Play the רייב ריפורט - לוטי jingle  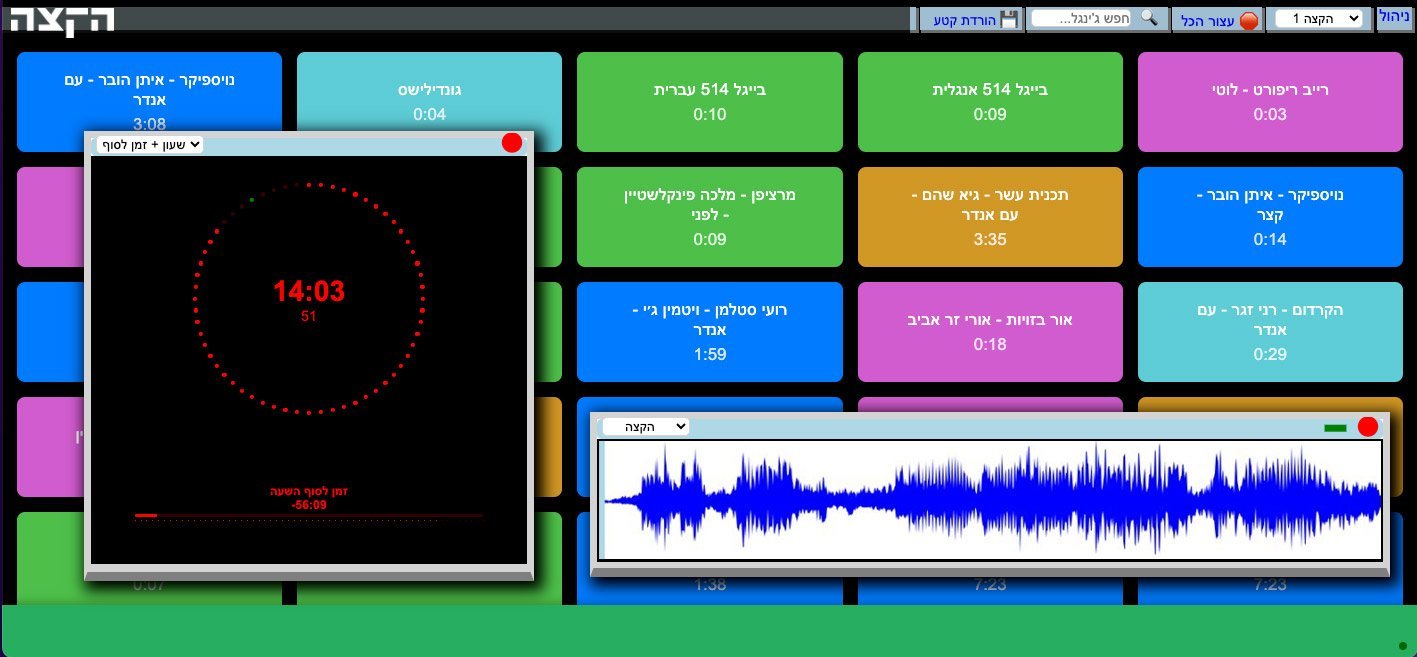click(x=1270, y=101)
